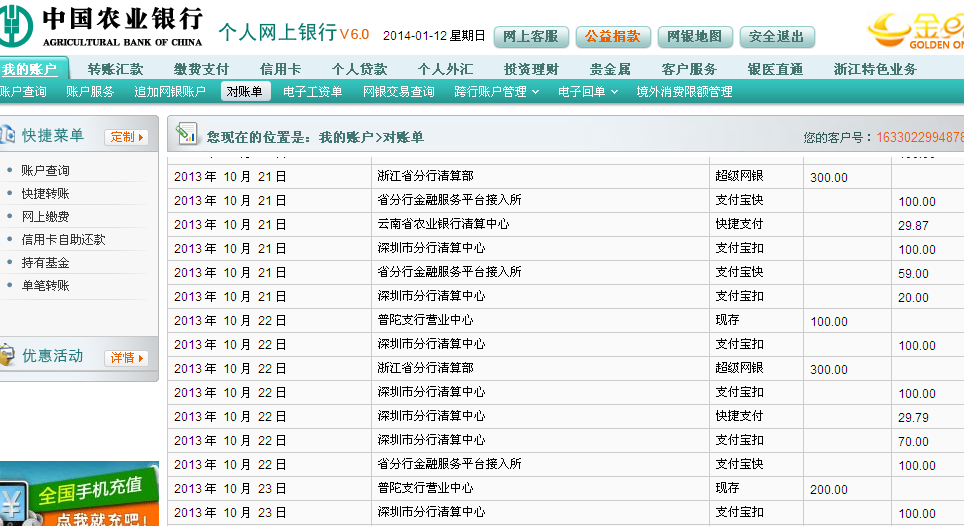Switch to the 转账汇款 tab
The image size is (964, 526).
click(x=115, y=69)
